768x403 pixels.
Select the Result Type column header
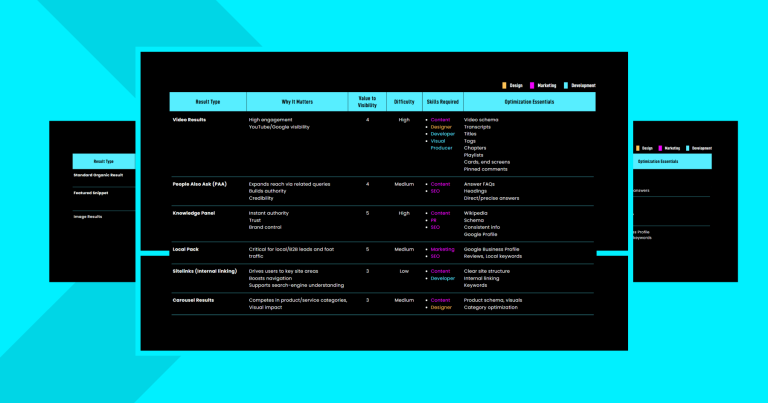coord(208,102)
